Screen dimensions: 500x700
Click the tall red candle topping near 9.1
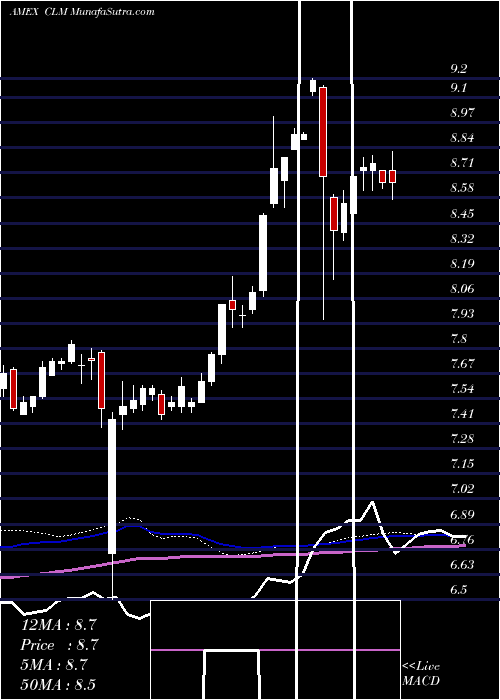point(323,132)
